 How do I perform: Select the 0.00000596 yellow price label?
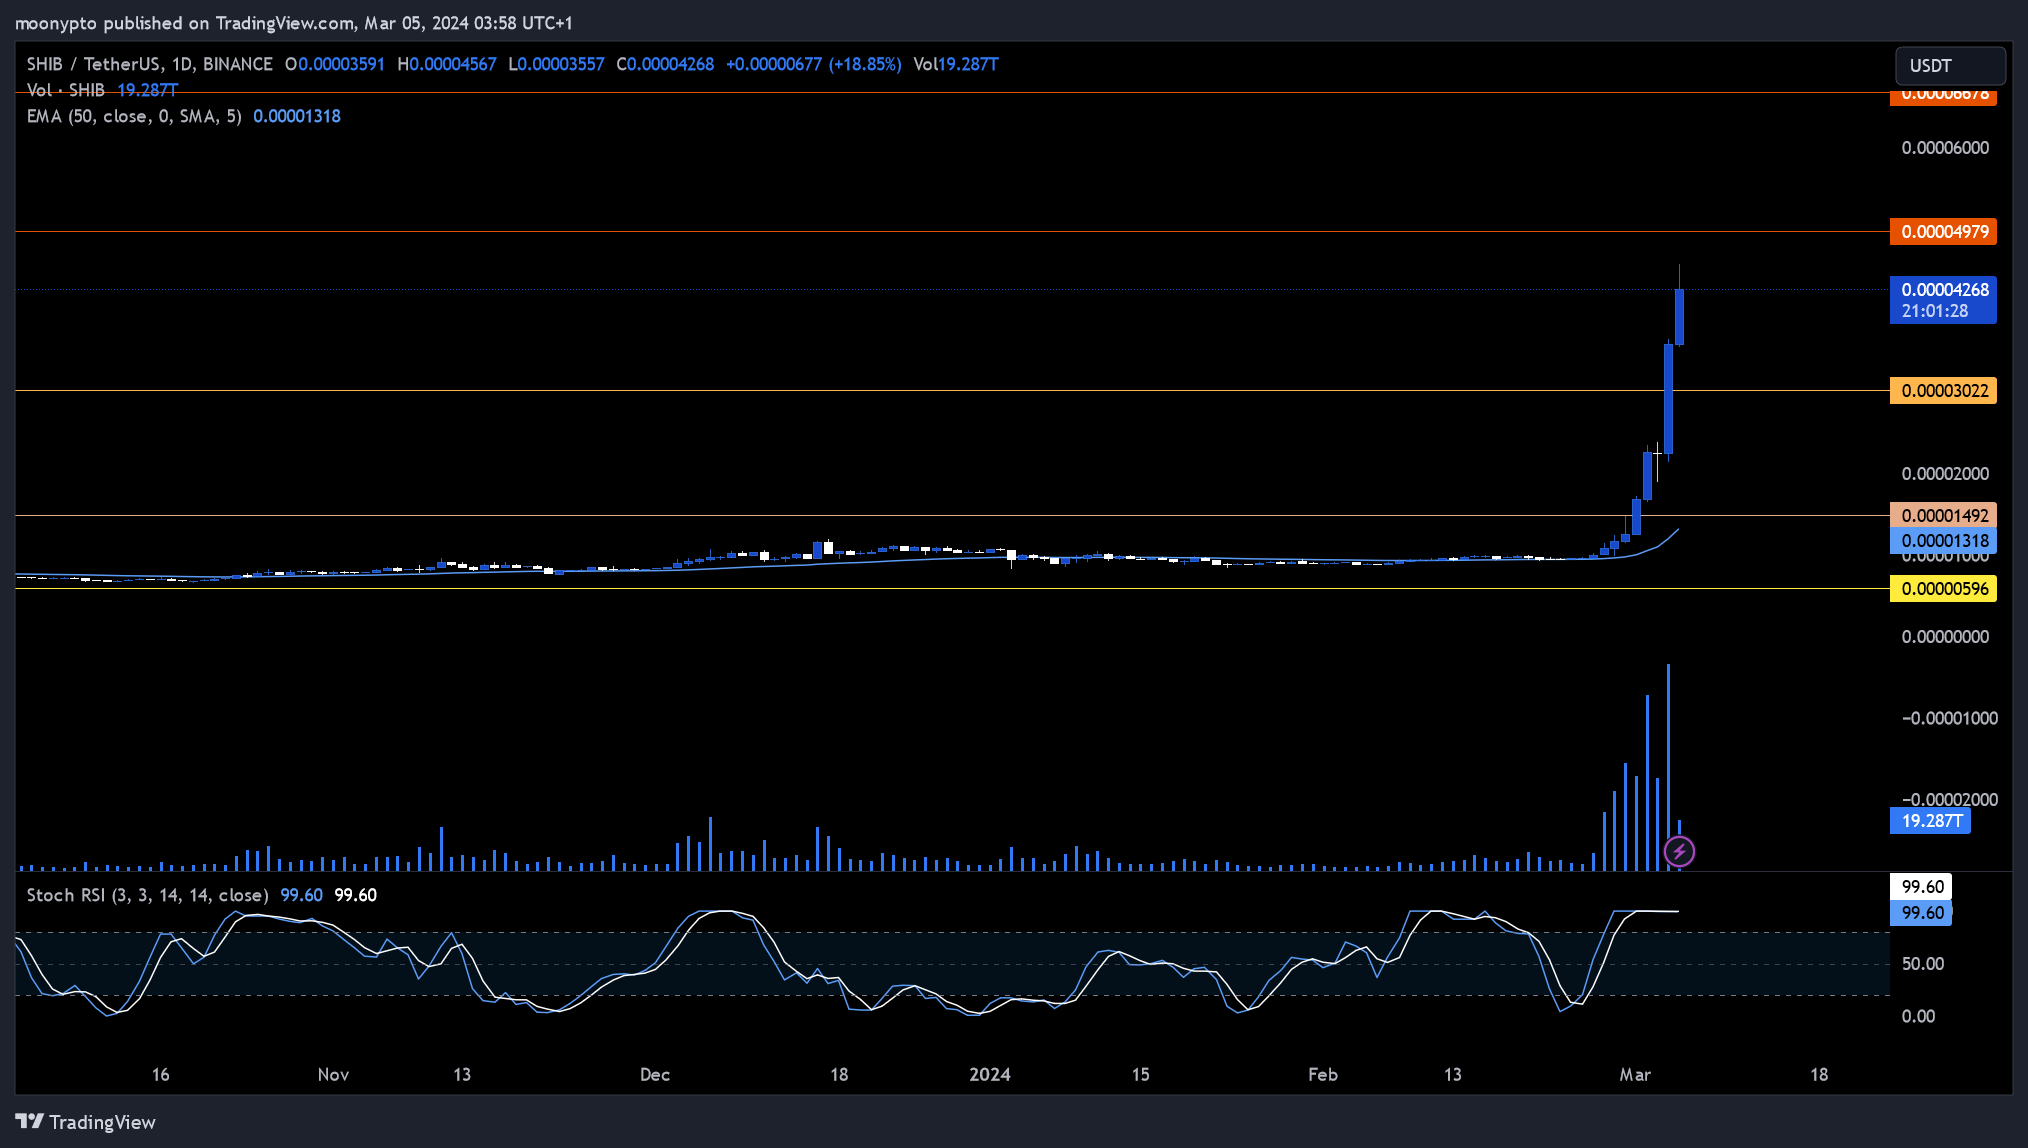(x=1943, y=589)
